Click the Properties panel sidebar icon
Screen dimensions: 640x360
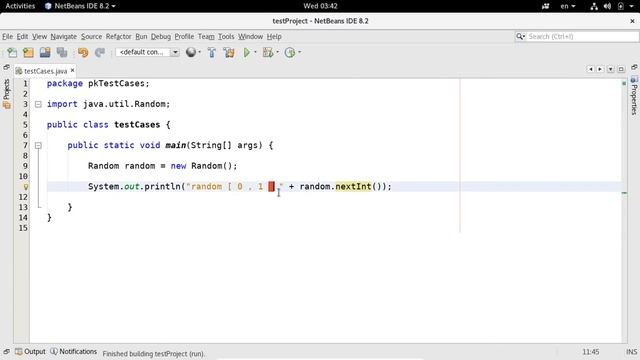coord(634,79)
